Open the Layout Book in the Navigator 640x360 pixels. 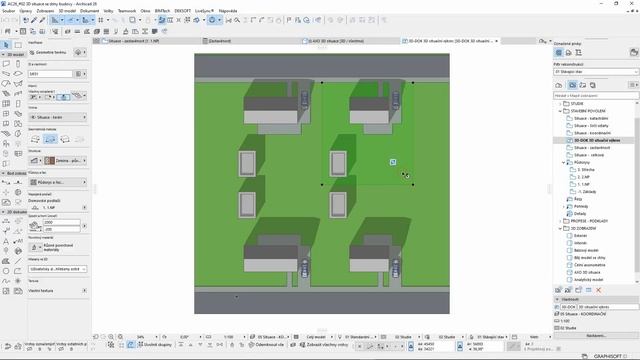point(583,85)
